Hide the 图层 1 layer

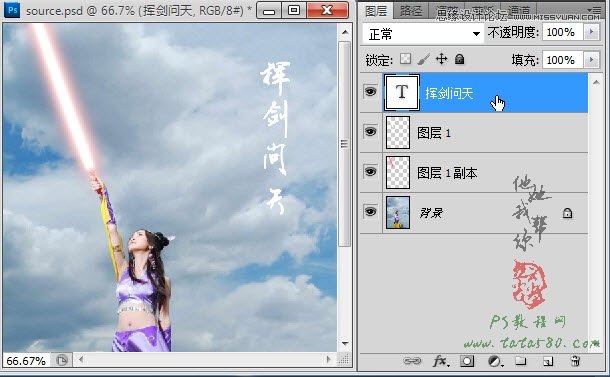tap(370, 132)
